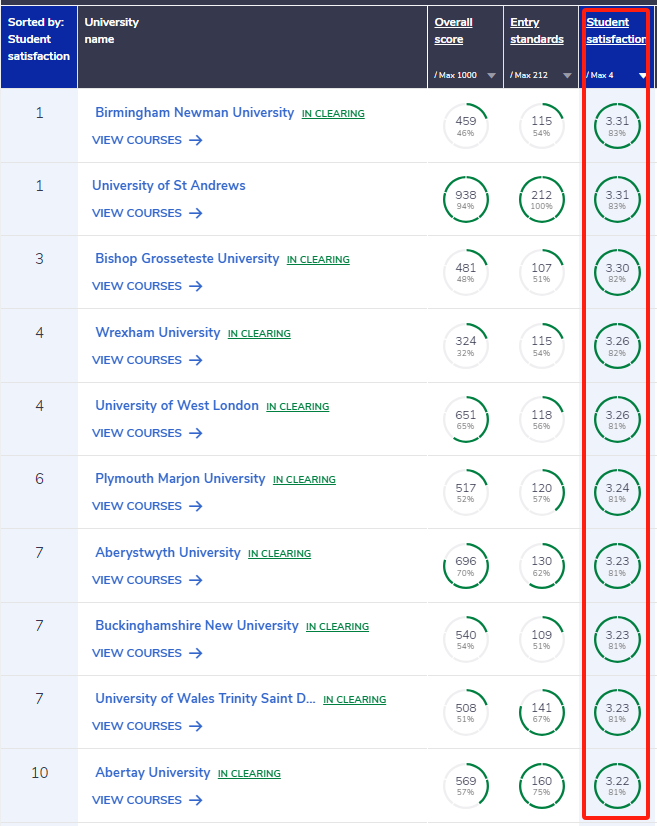Open Aberystwyth University link
Viewport: 657px width, 826px height.
[x=168, y=553]
